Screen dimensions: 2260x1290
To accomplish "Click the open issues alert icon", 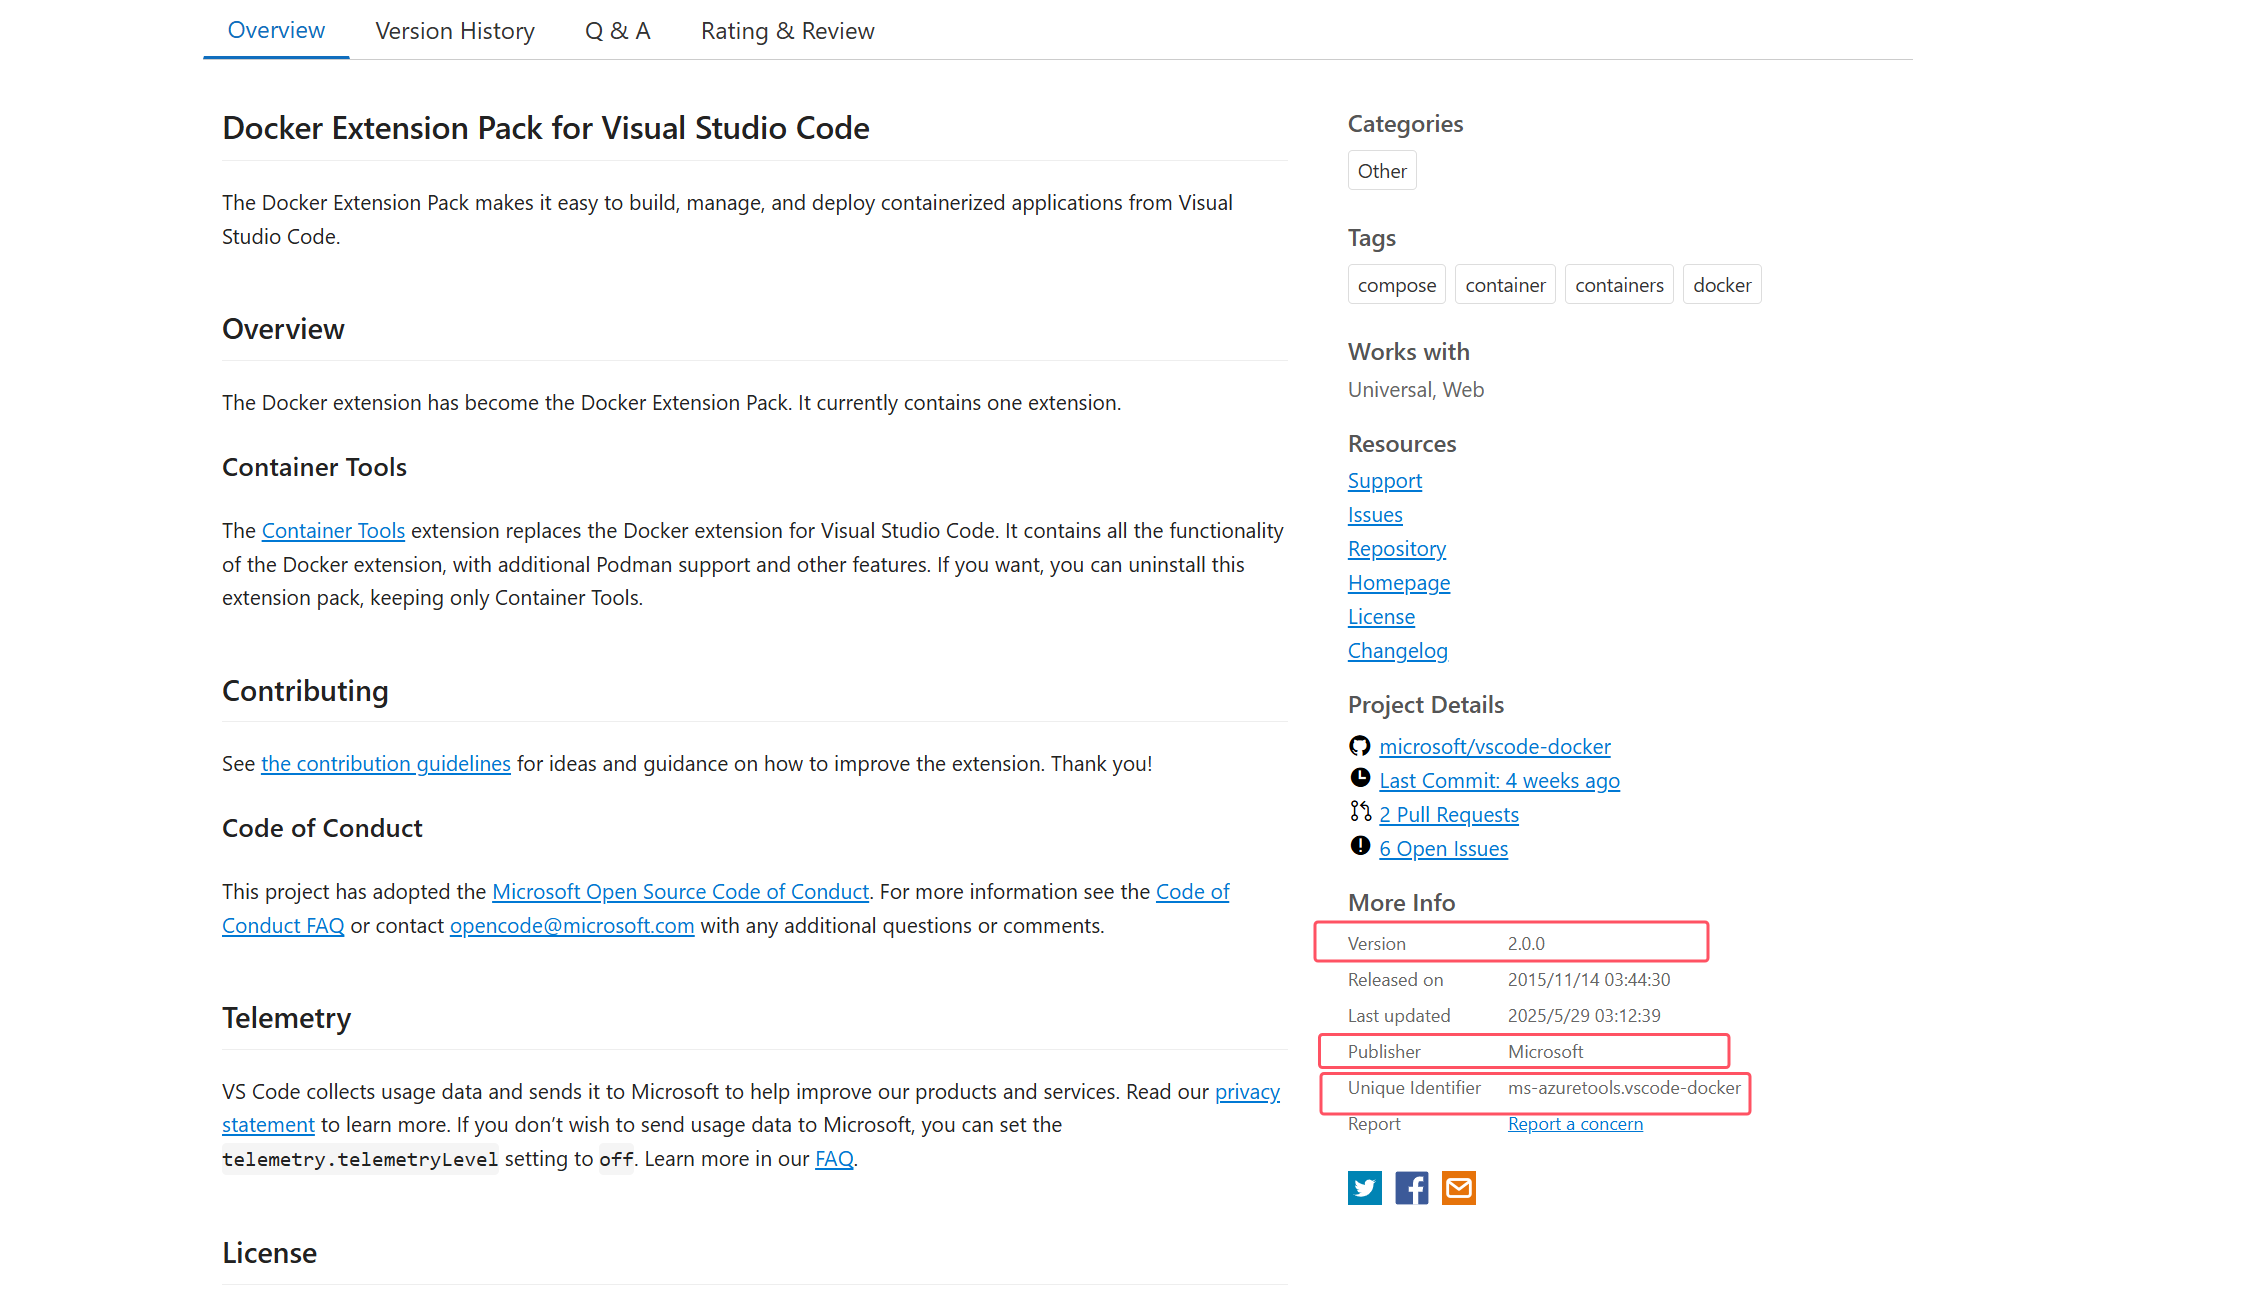I will click(x=1359, y=846).
